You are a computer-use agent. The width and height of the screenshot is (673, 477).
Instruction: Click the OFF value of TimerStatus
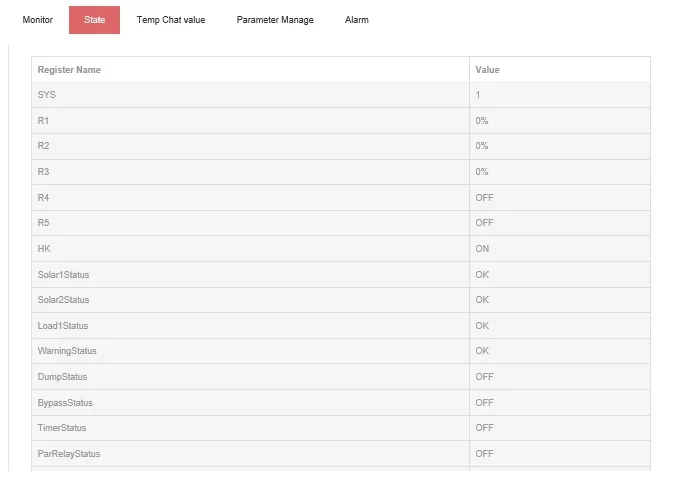coord(484,428)
